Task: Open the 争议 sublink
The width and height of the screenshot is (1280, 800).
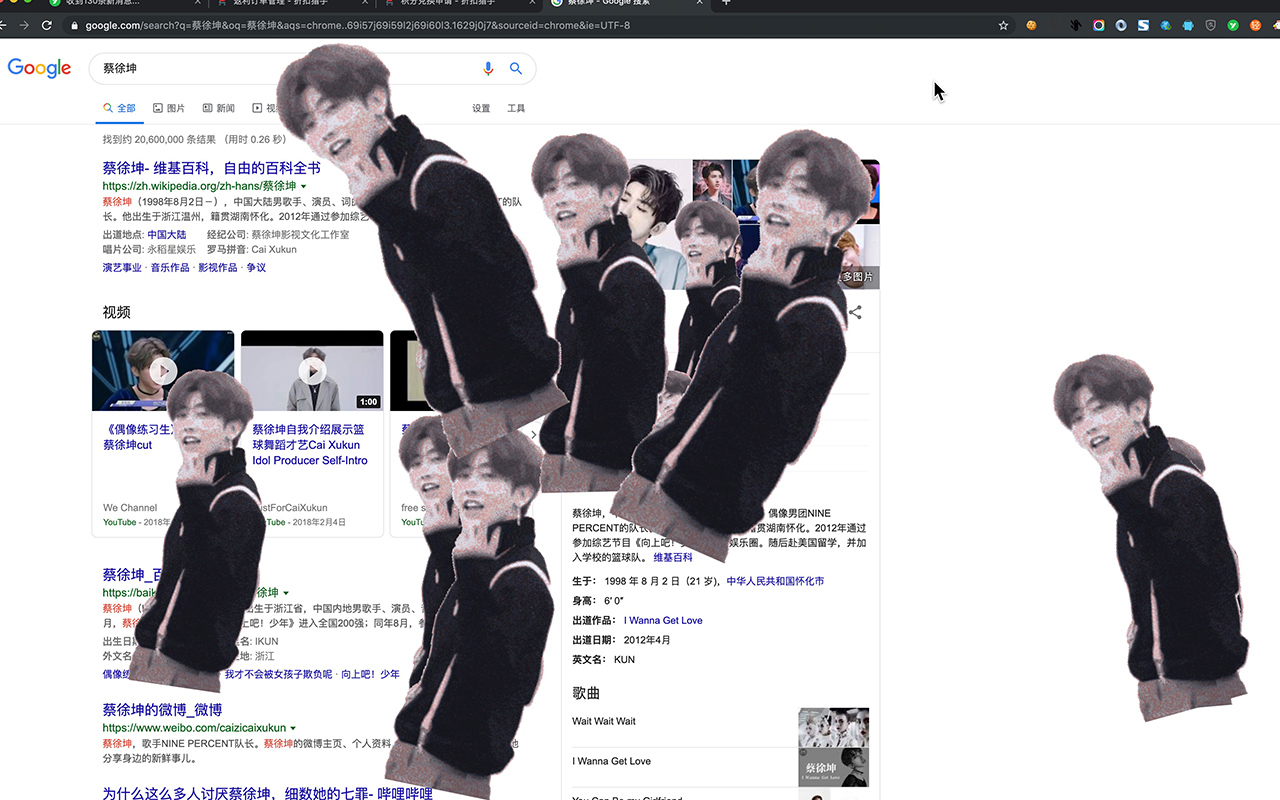Action: [x=256, y=268]
